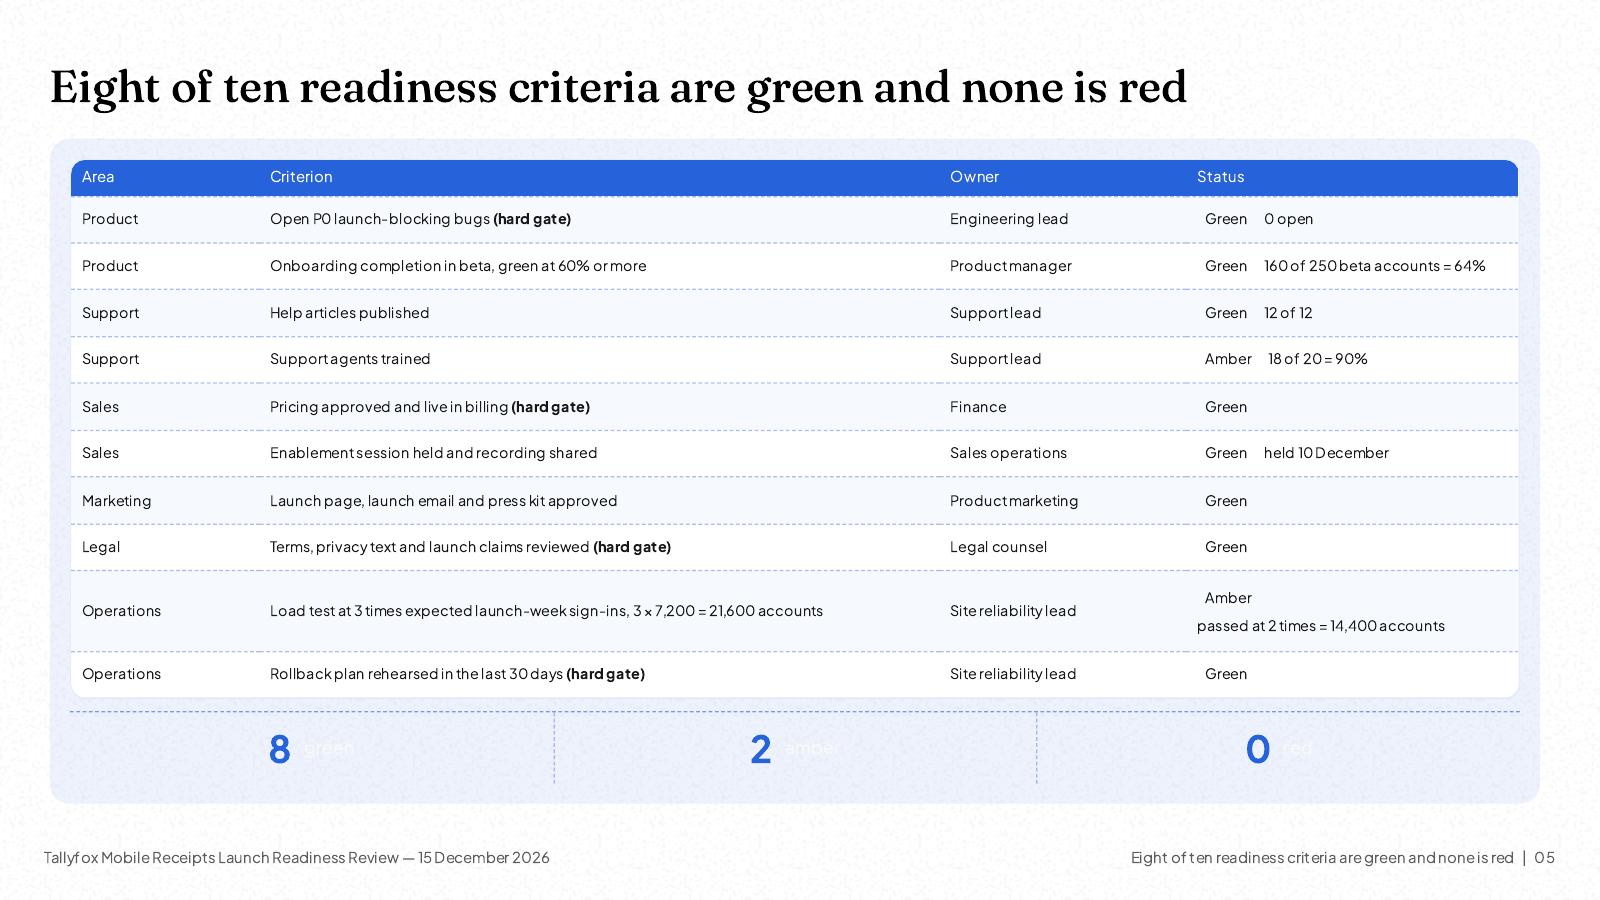Click 'Enablement session held and recording shared'
Screen dimensions: 1600x900
(x=433, y=453)
